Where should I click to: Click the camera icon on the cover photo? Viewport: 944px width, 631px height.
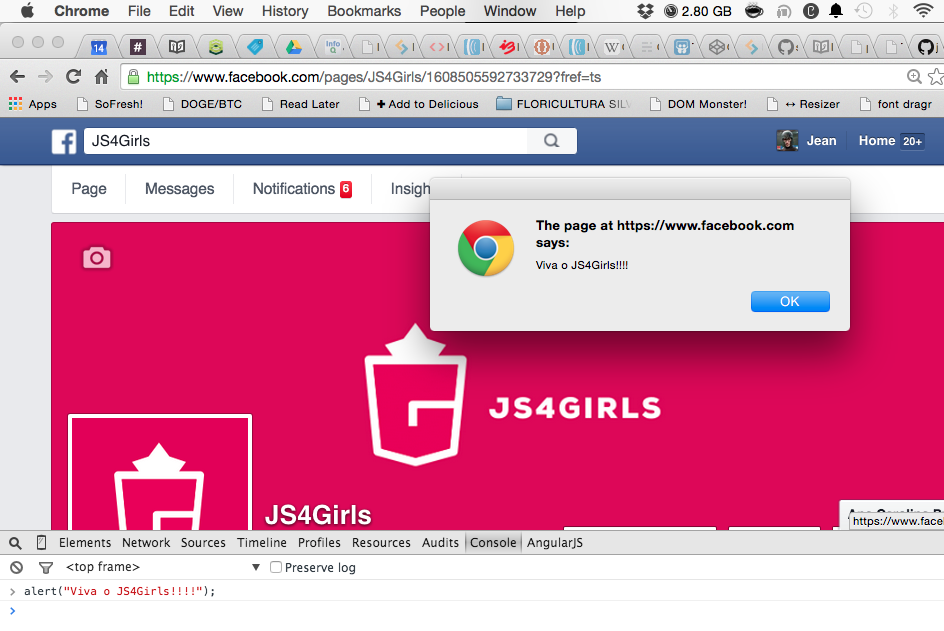pyautogui.click(x=96, y=258)
